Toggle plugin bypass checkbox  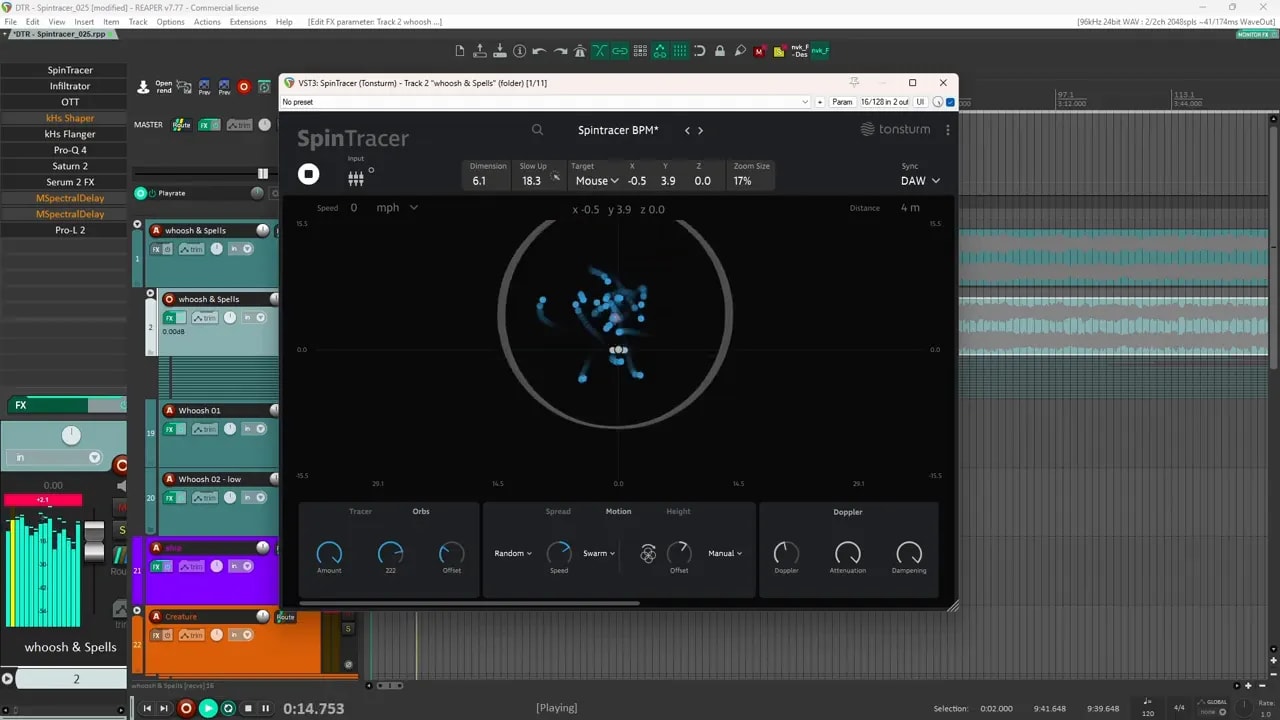950,102
